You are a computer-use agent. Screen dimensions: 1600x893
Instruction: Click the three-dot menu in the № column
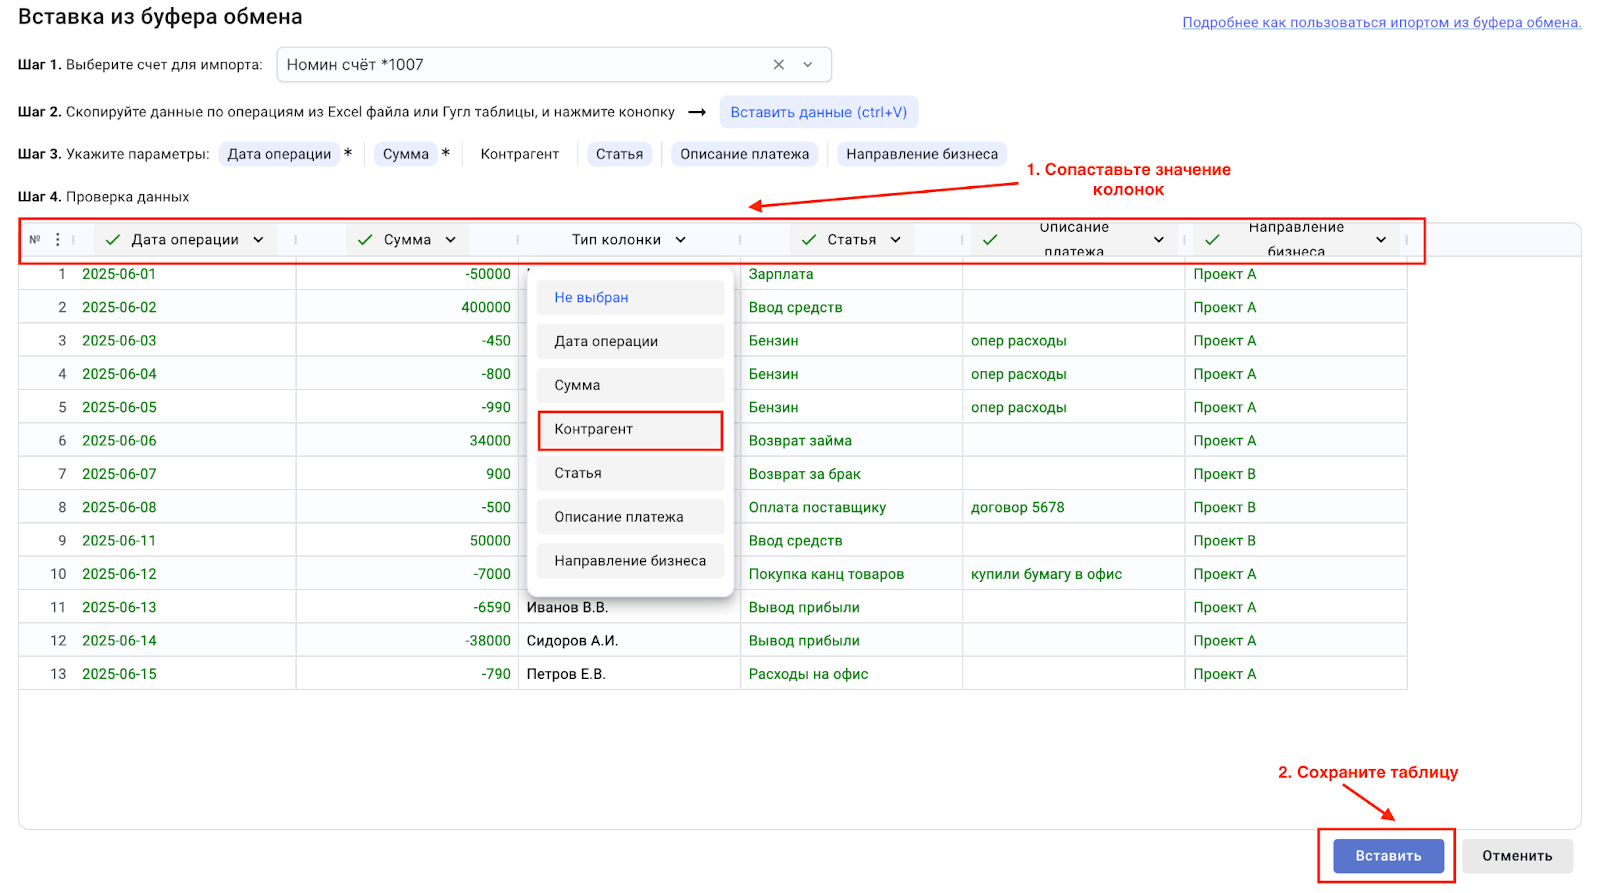[58, 240]
